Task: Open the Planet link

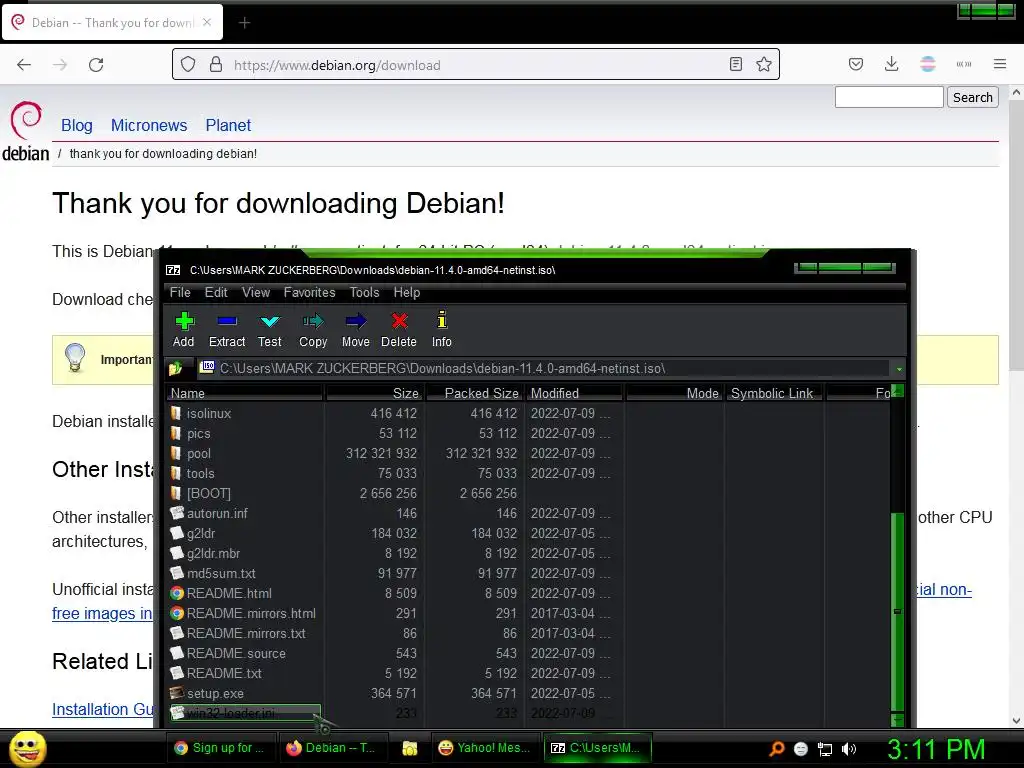Action: pos(228,125)
